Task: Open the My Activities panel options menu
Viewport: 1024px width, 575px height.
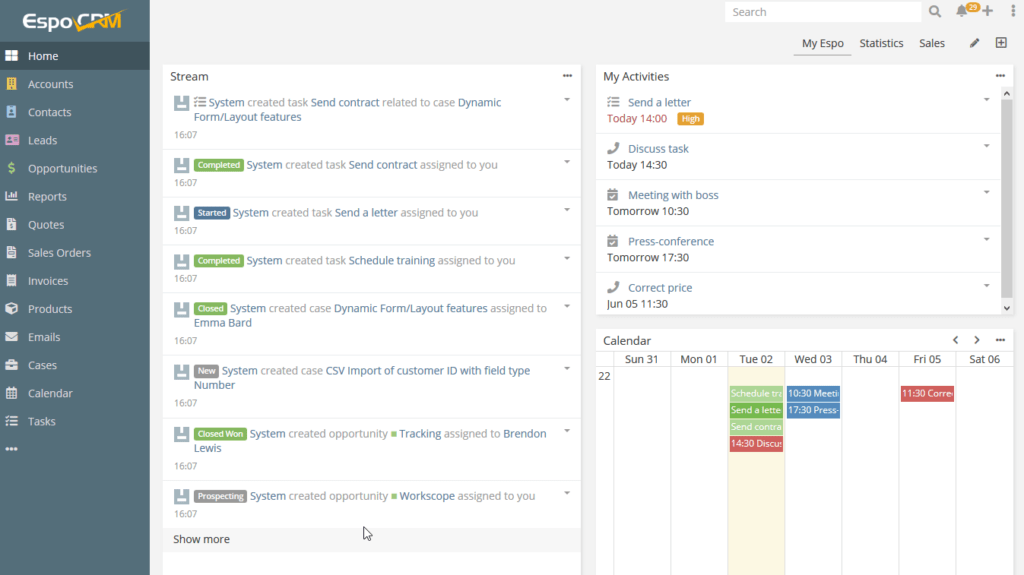Action: 1000,76
